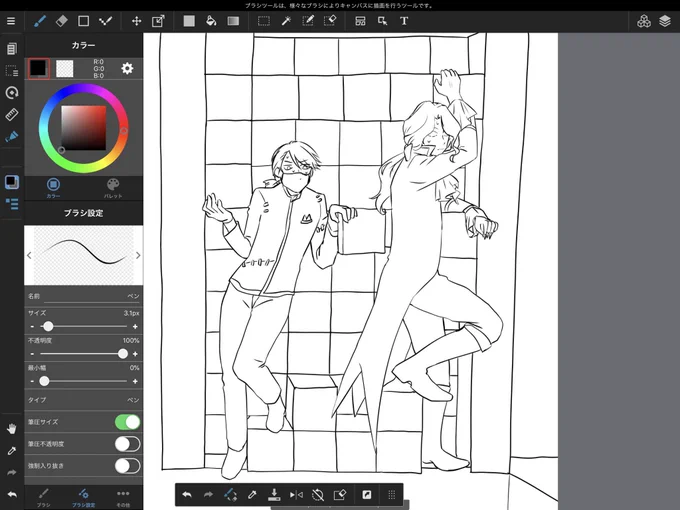Viewport: 680px width, 510px height.
Task: Select the Hand tool in sidebar
Action: pos(12,429)
